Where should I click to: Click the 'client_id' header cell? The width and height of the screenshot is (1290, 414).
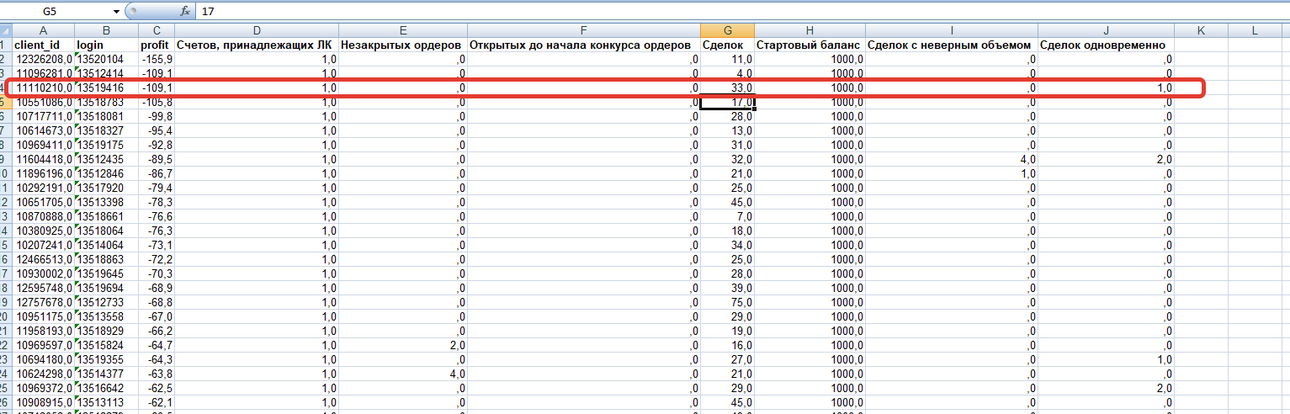click(x=42, y=45)
